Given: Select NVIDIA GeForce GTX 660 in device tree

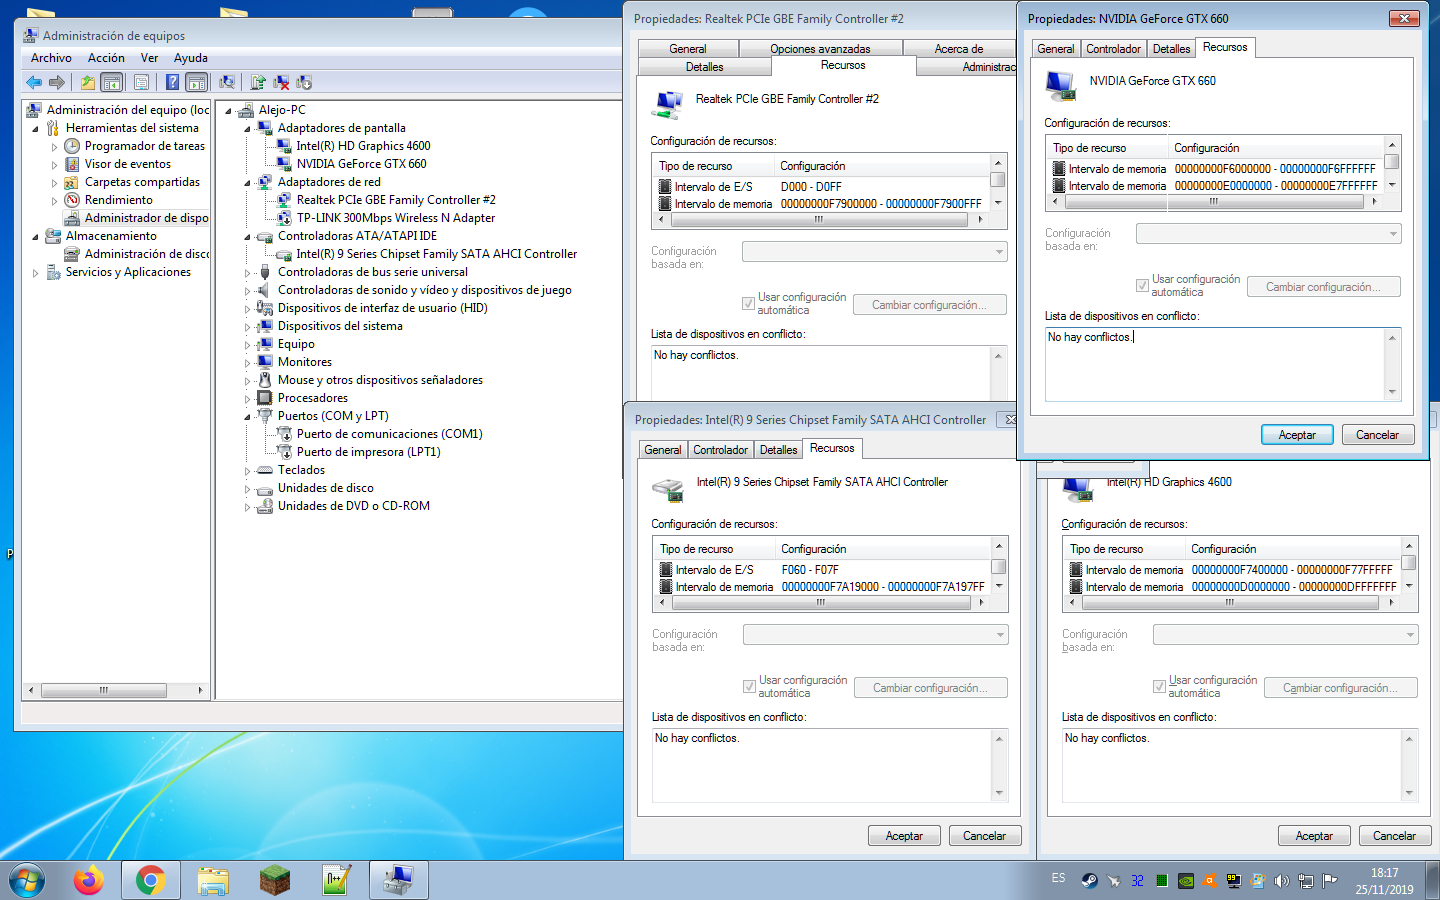Looking at the screenshot, I should click(361, 164).
